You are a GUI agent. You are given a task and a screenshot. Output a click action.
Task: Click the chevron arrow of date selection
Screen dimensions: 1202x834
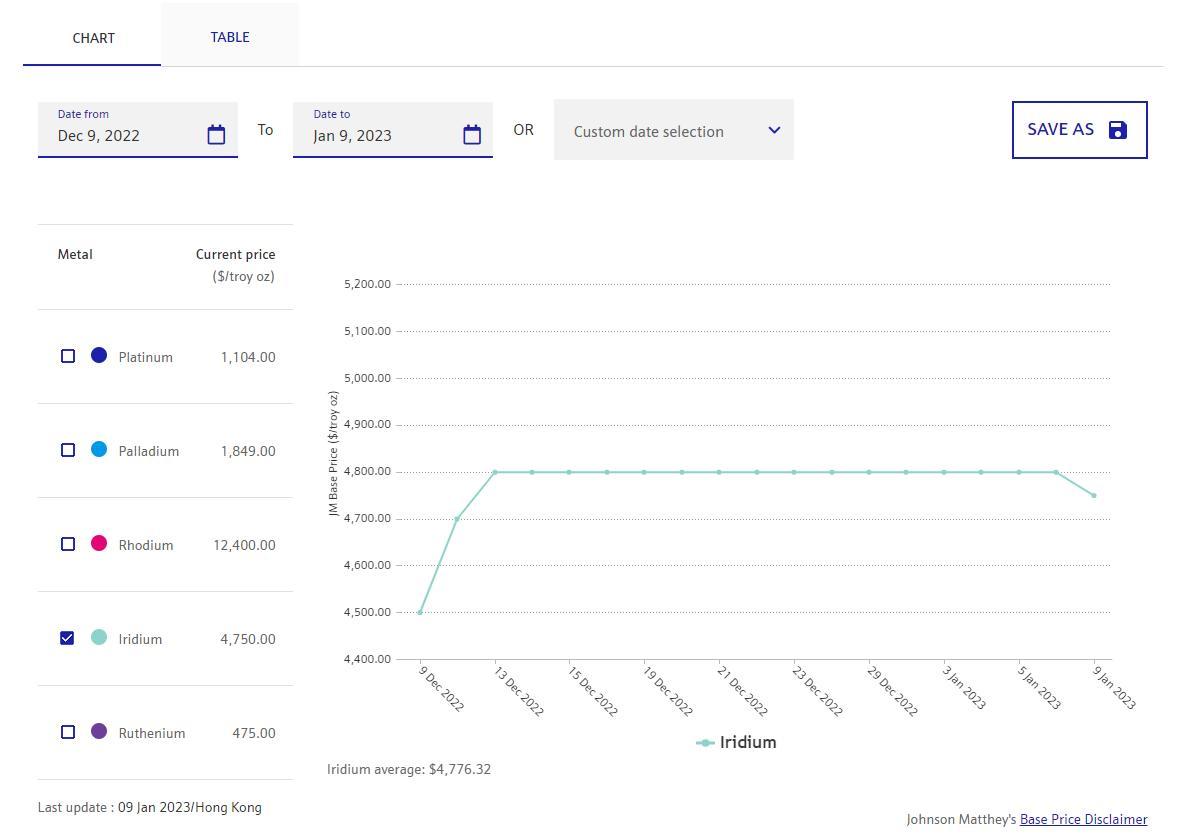(773, 130)
